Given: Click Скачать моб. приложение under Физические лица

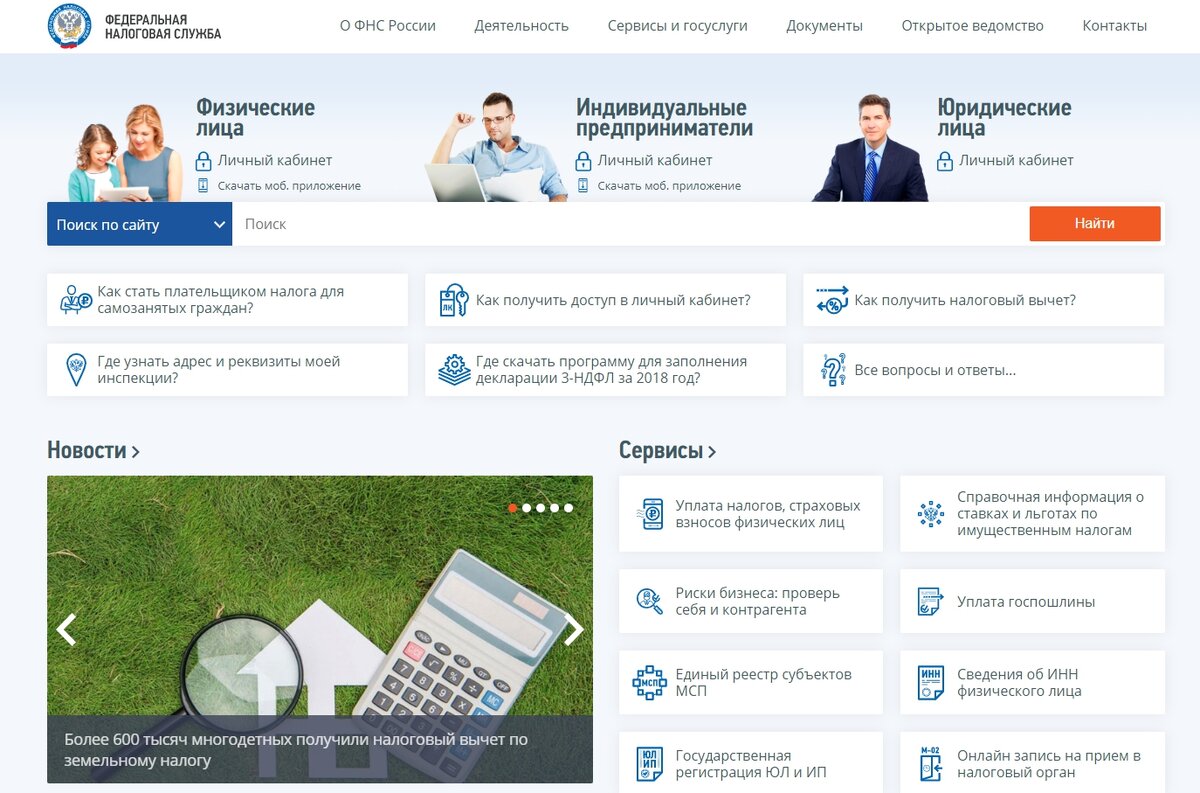Looking at the screenshot, I should pos(289,186).
